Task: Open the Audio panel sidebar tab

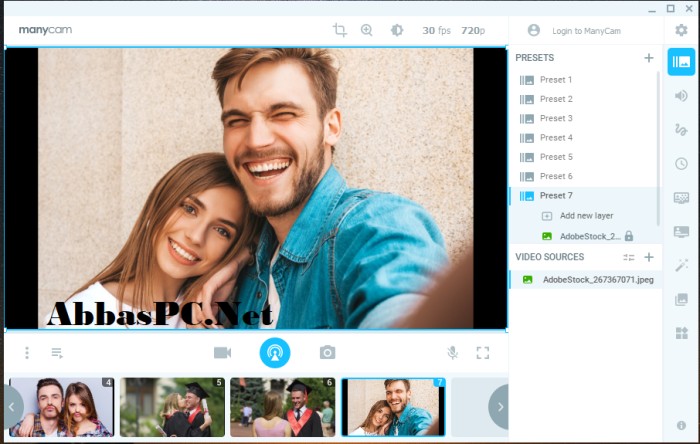Action: pos(681,95)
